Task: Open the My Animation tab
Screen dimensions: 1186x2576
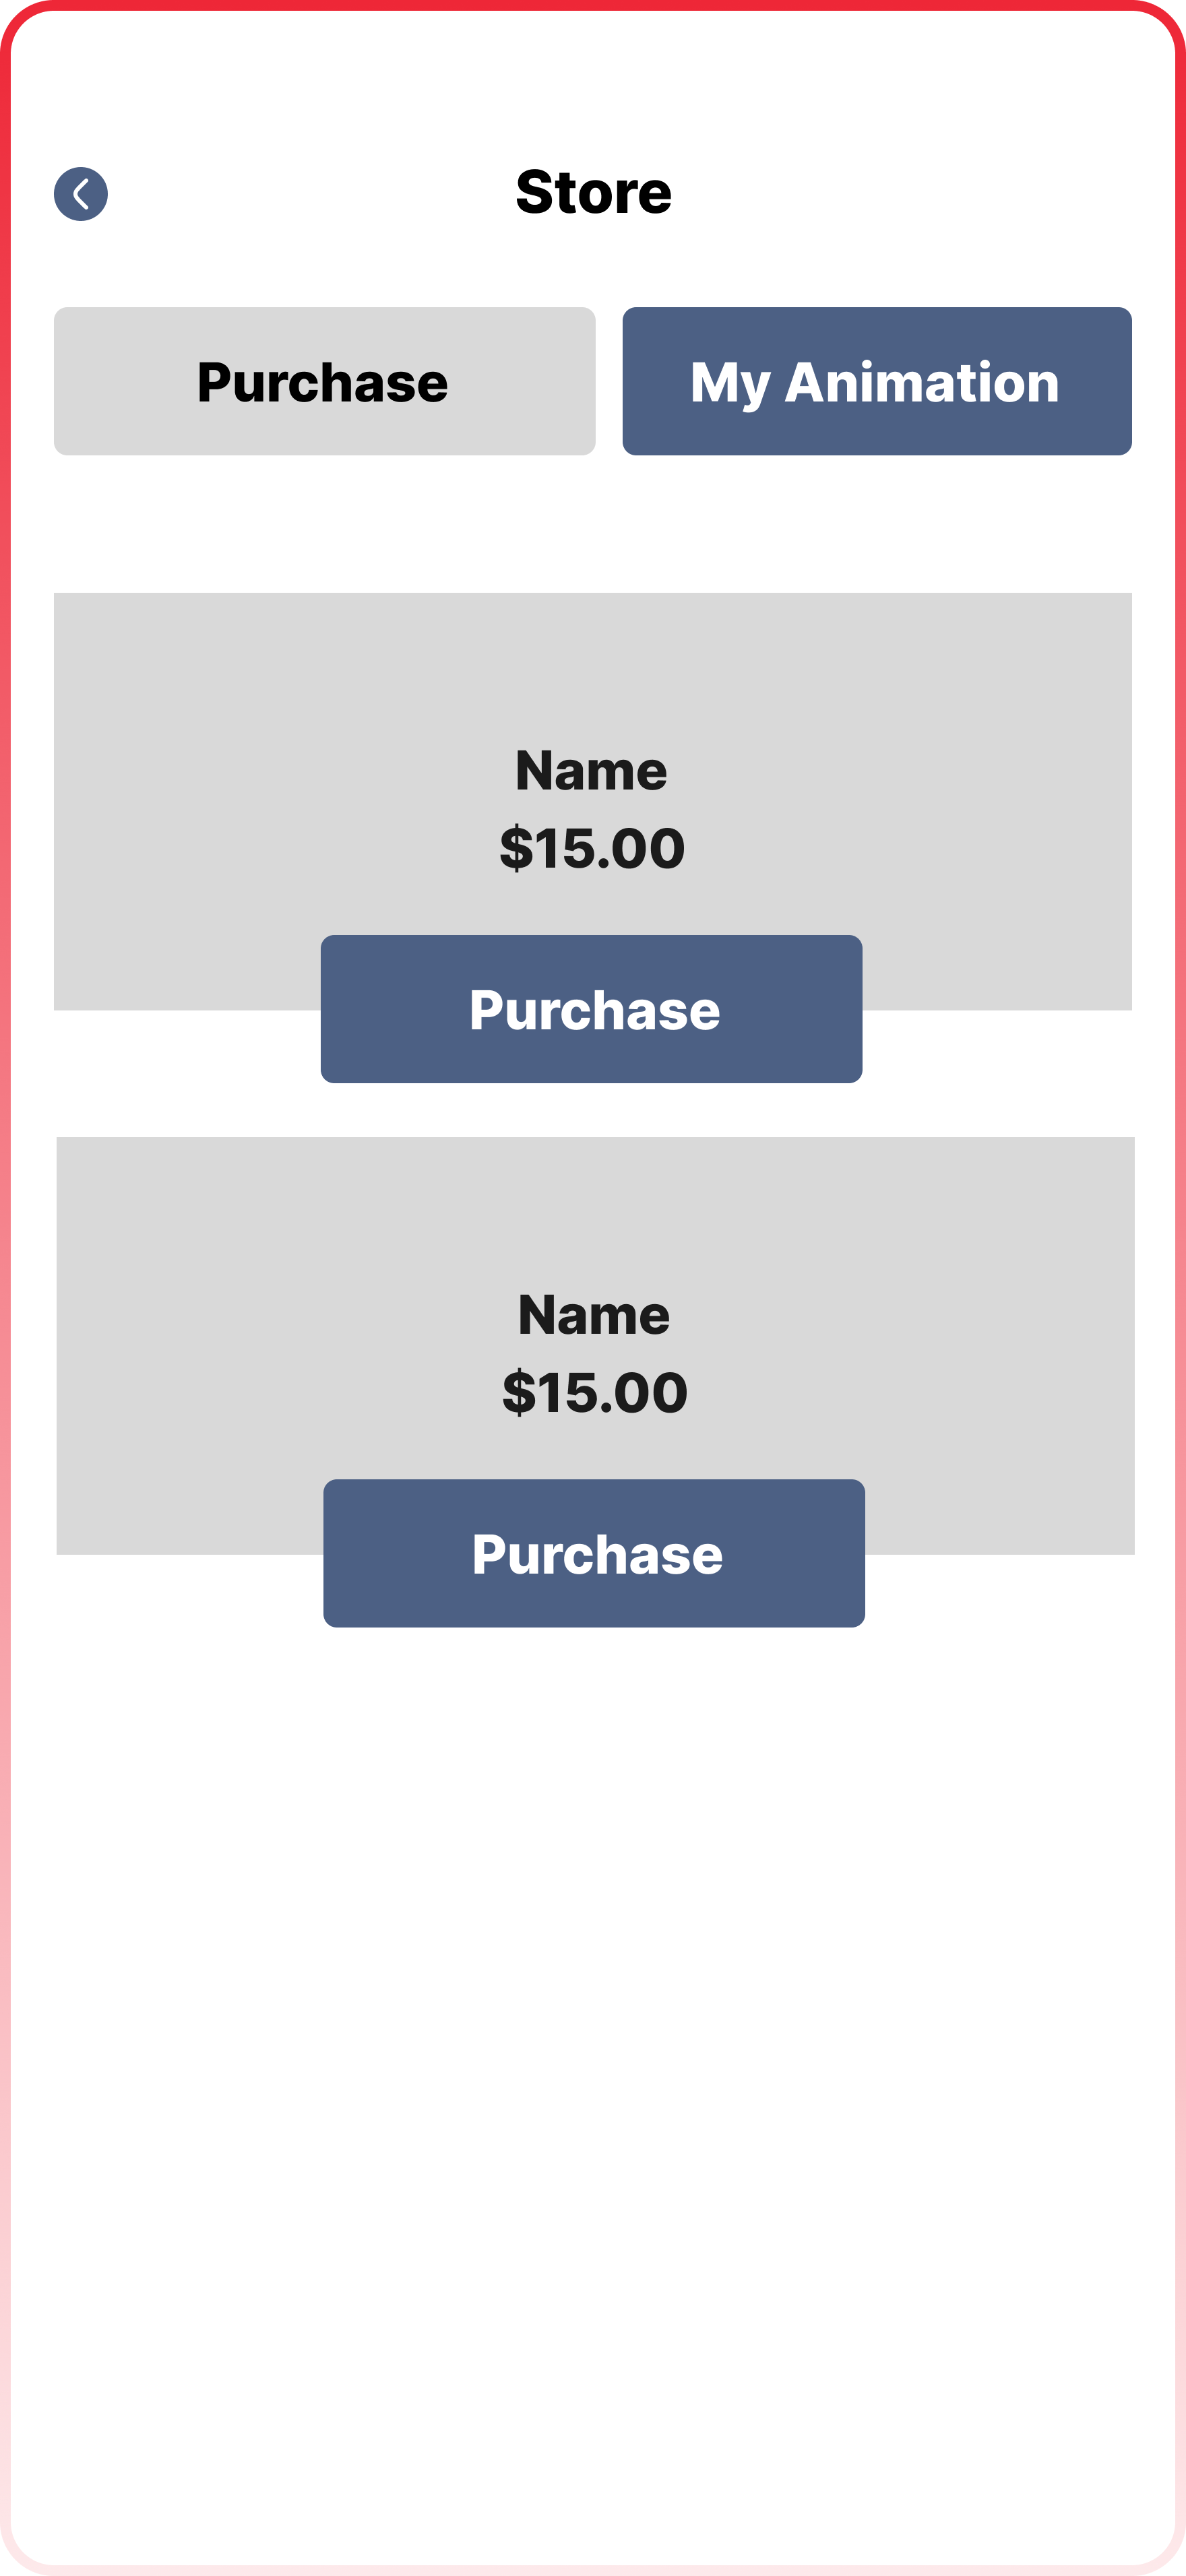Action: pos(876,381)
